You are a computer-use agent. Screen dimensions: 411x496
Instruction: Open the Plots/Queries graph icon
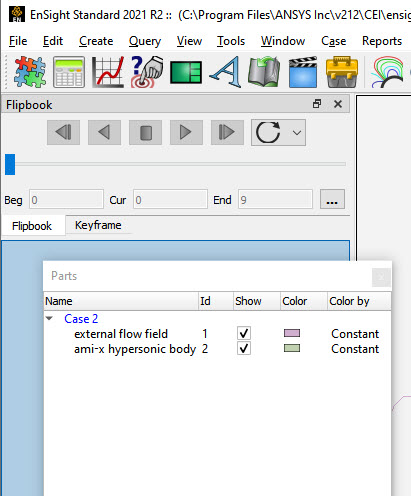[108, 72]
